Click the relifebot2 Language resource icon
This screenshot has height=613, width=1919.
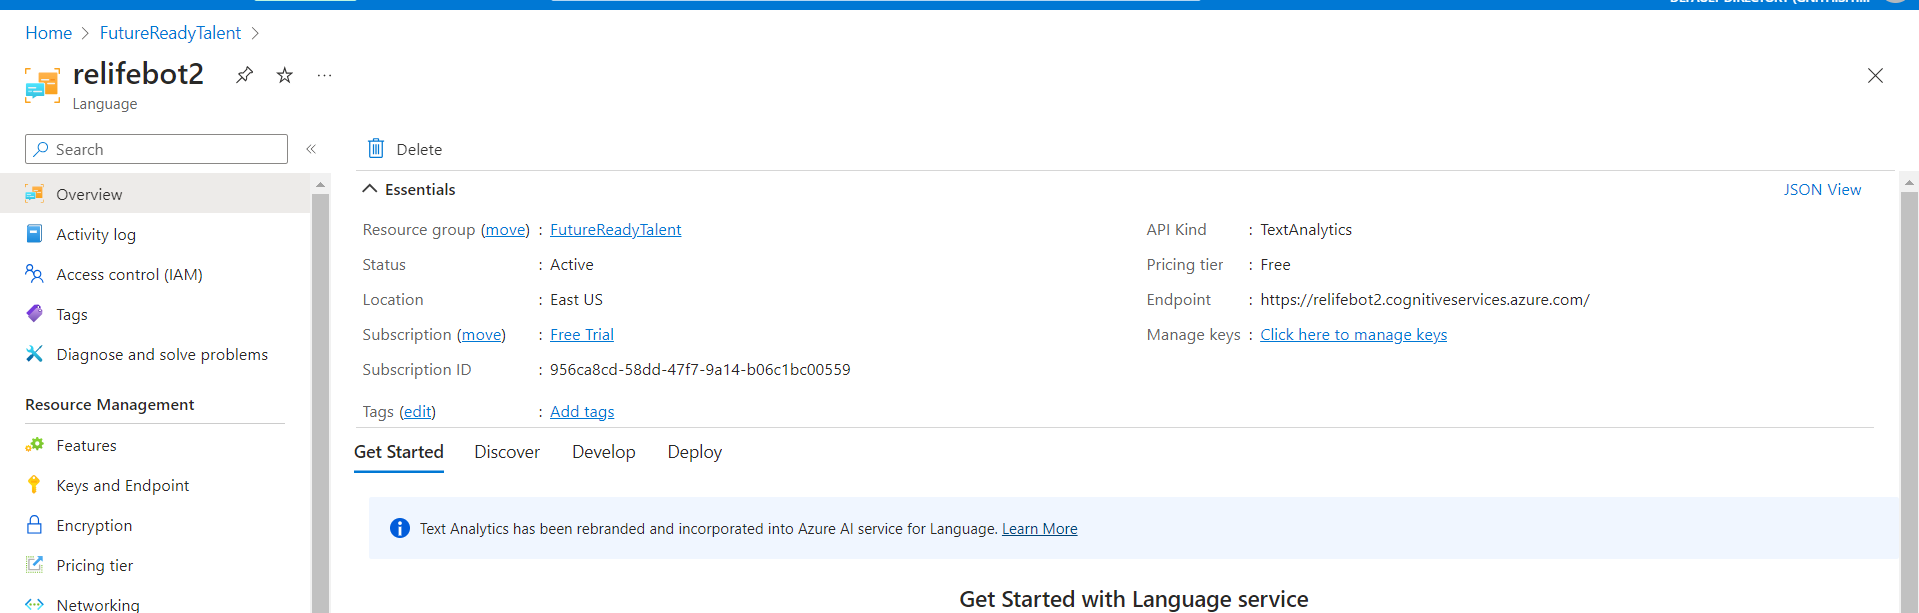(42, 86)
